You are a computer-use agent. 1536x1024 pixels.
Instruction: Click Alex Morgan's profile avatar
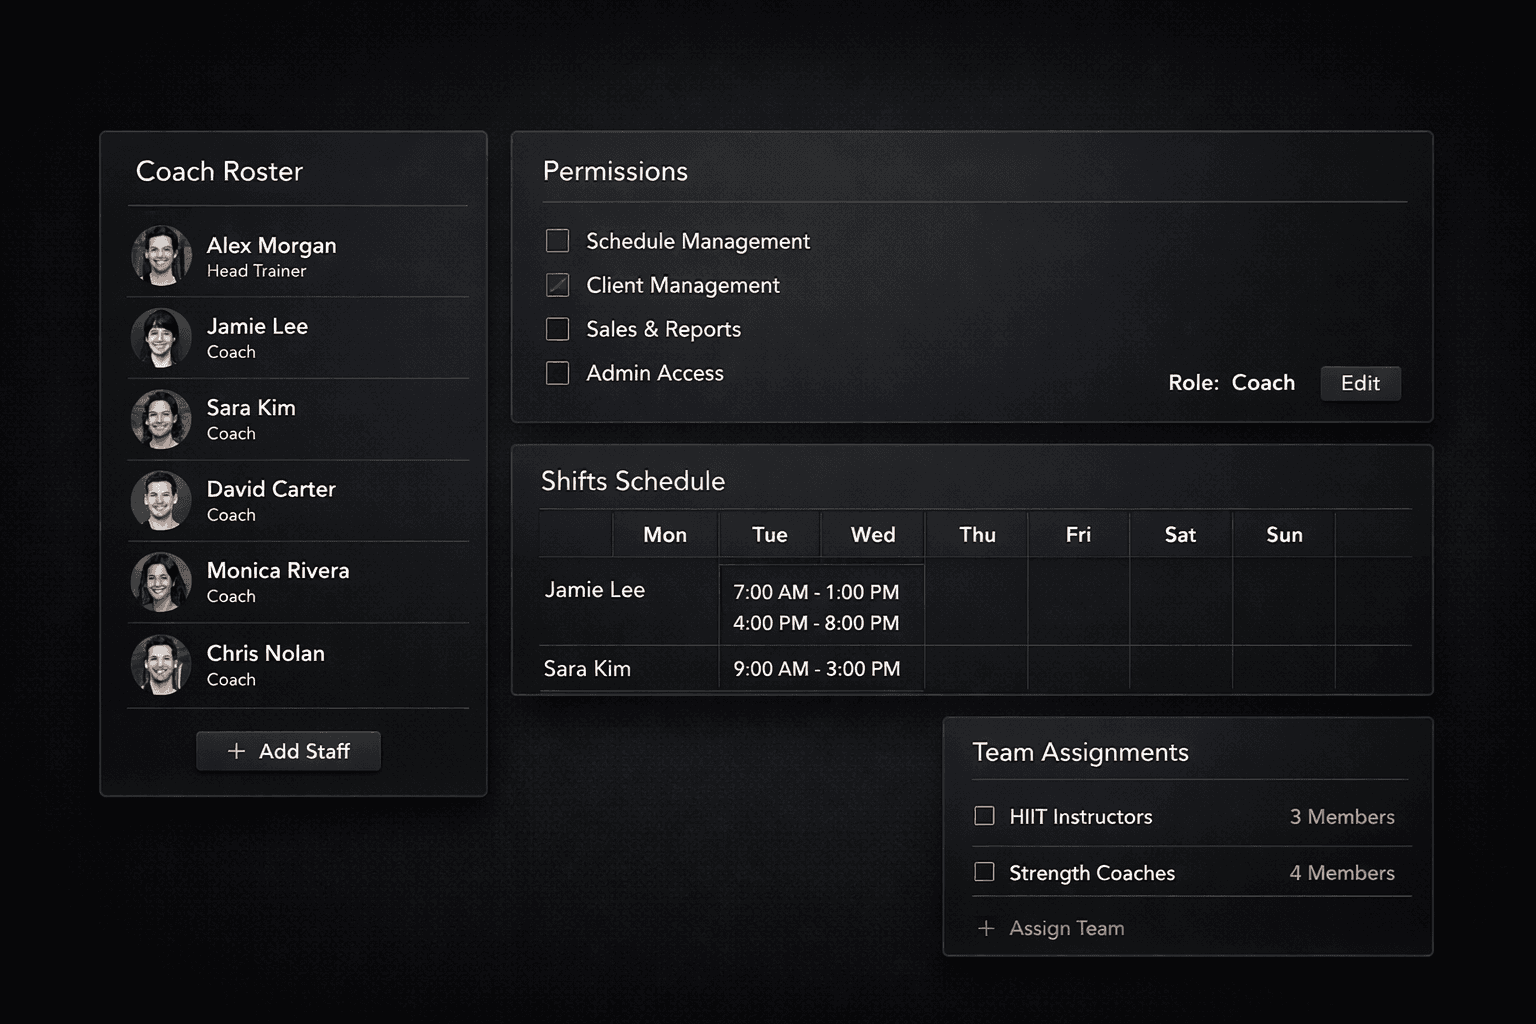pyautogui.click(x=160, y=255)
